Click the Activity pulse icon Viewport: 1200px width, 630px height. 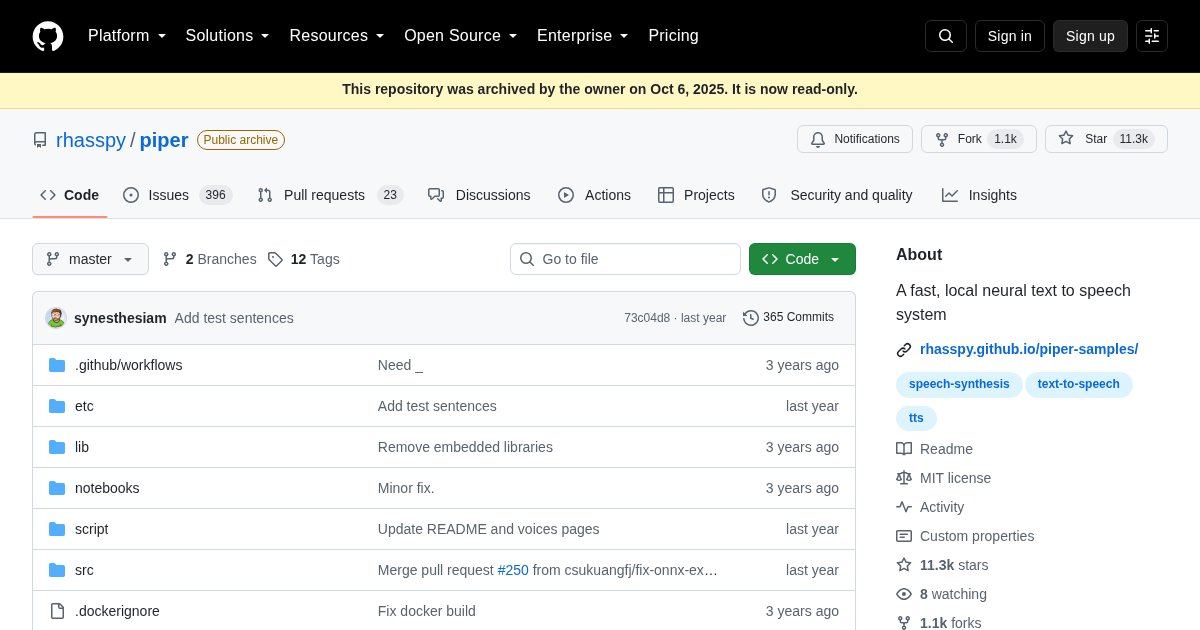[x=904, y=507]
